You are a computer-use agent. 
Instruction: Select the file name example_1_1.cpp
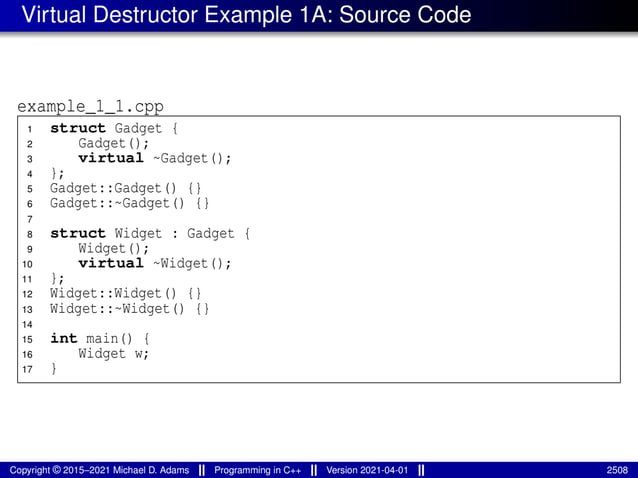[x=90, y=107]
